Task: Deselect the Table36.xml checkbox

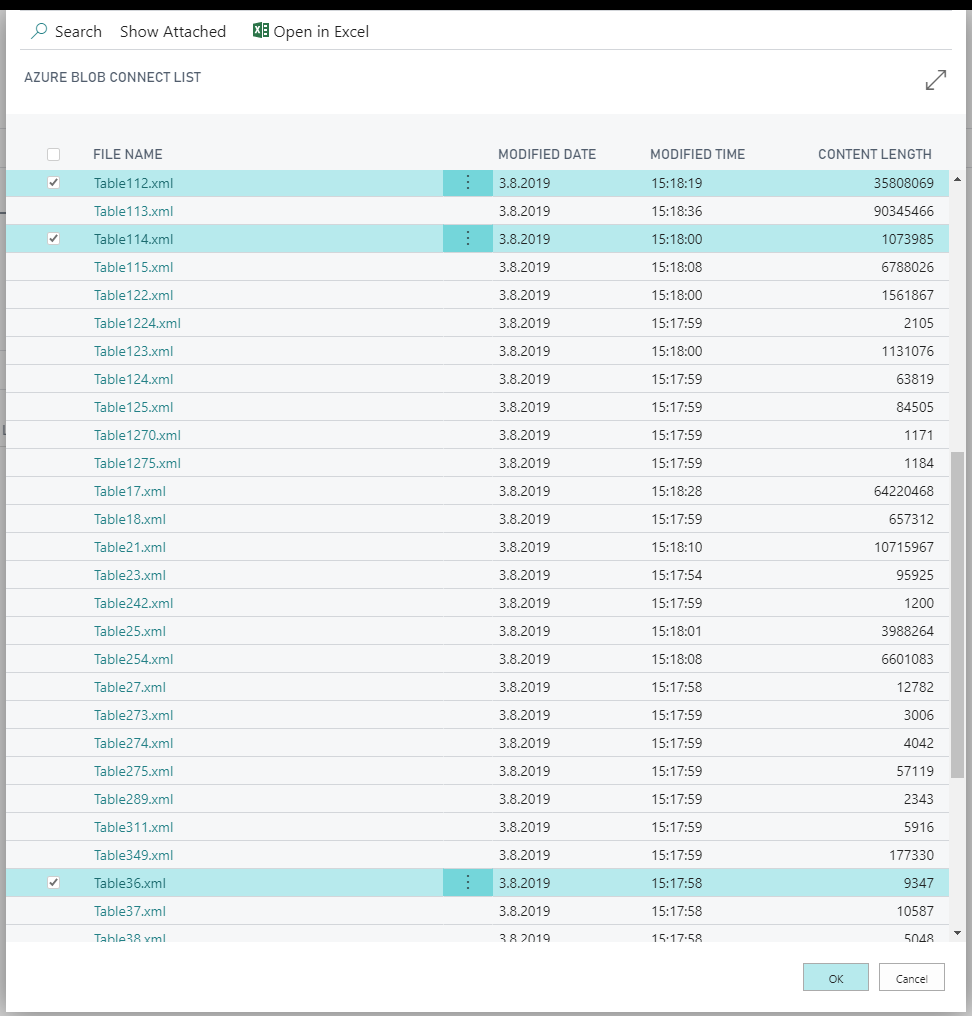Action: tap(54, 883)
